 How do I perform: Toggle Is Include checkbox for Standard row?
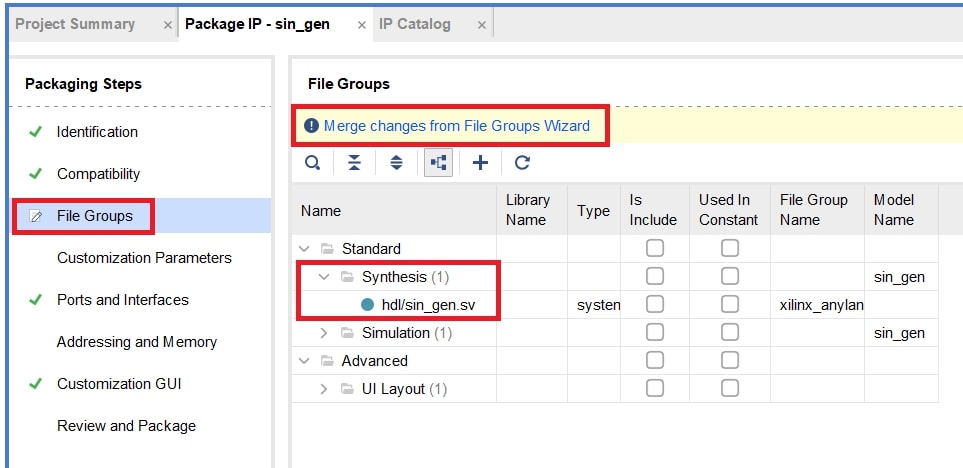pyautogui.click(x=655, y=248)
